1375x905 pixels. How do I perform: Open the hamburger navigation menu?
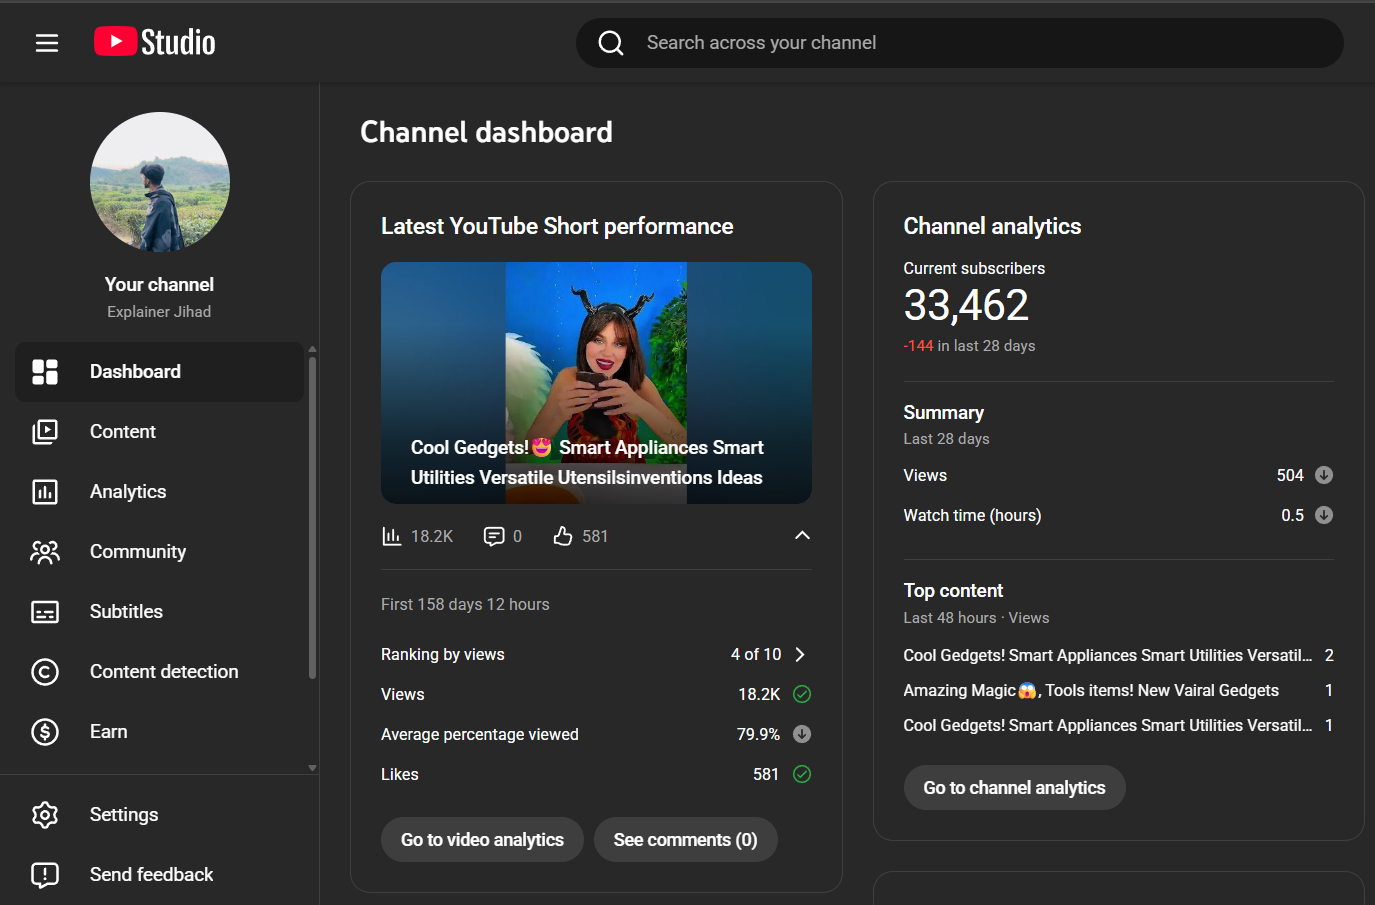point(47,43)
